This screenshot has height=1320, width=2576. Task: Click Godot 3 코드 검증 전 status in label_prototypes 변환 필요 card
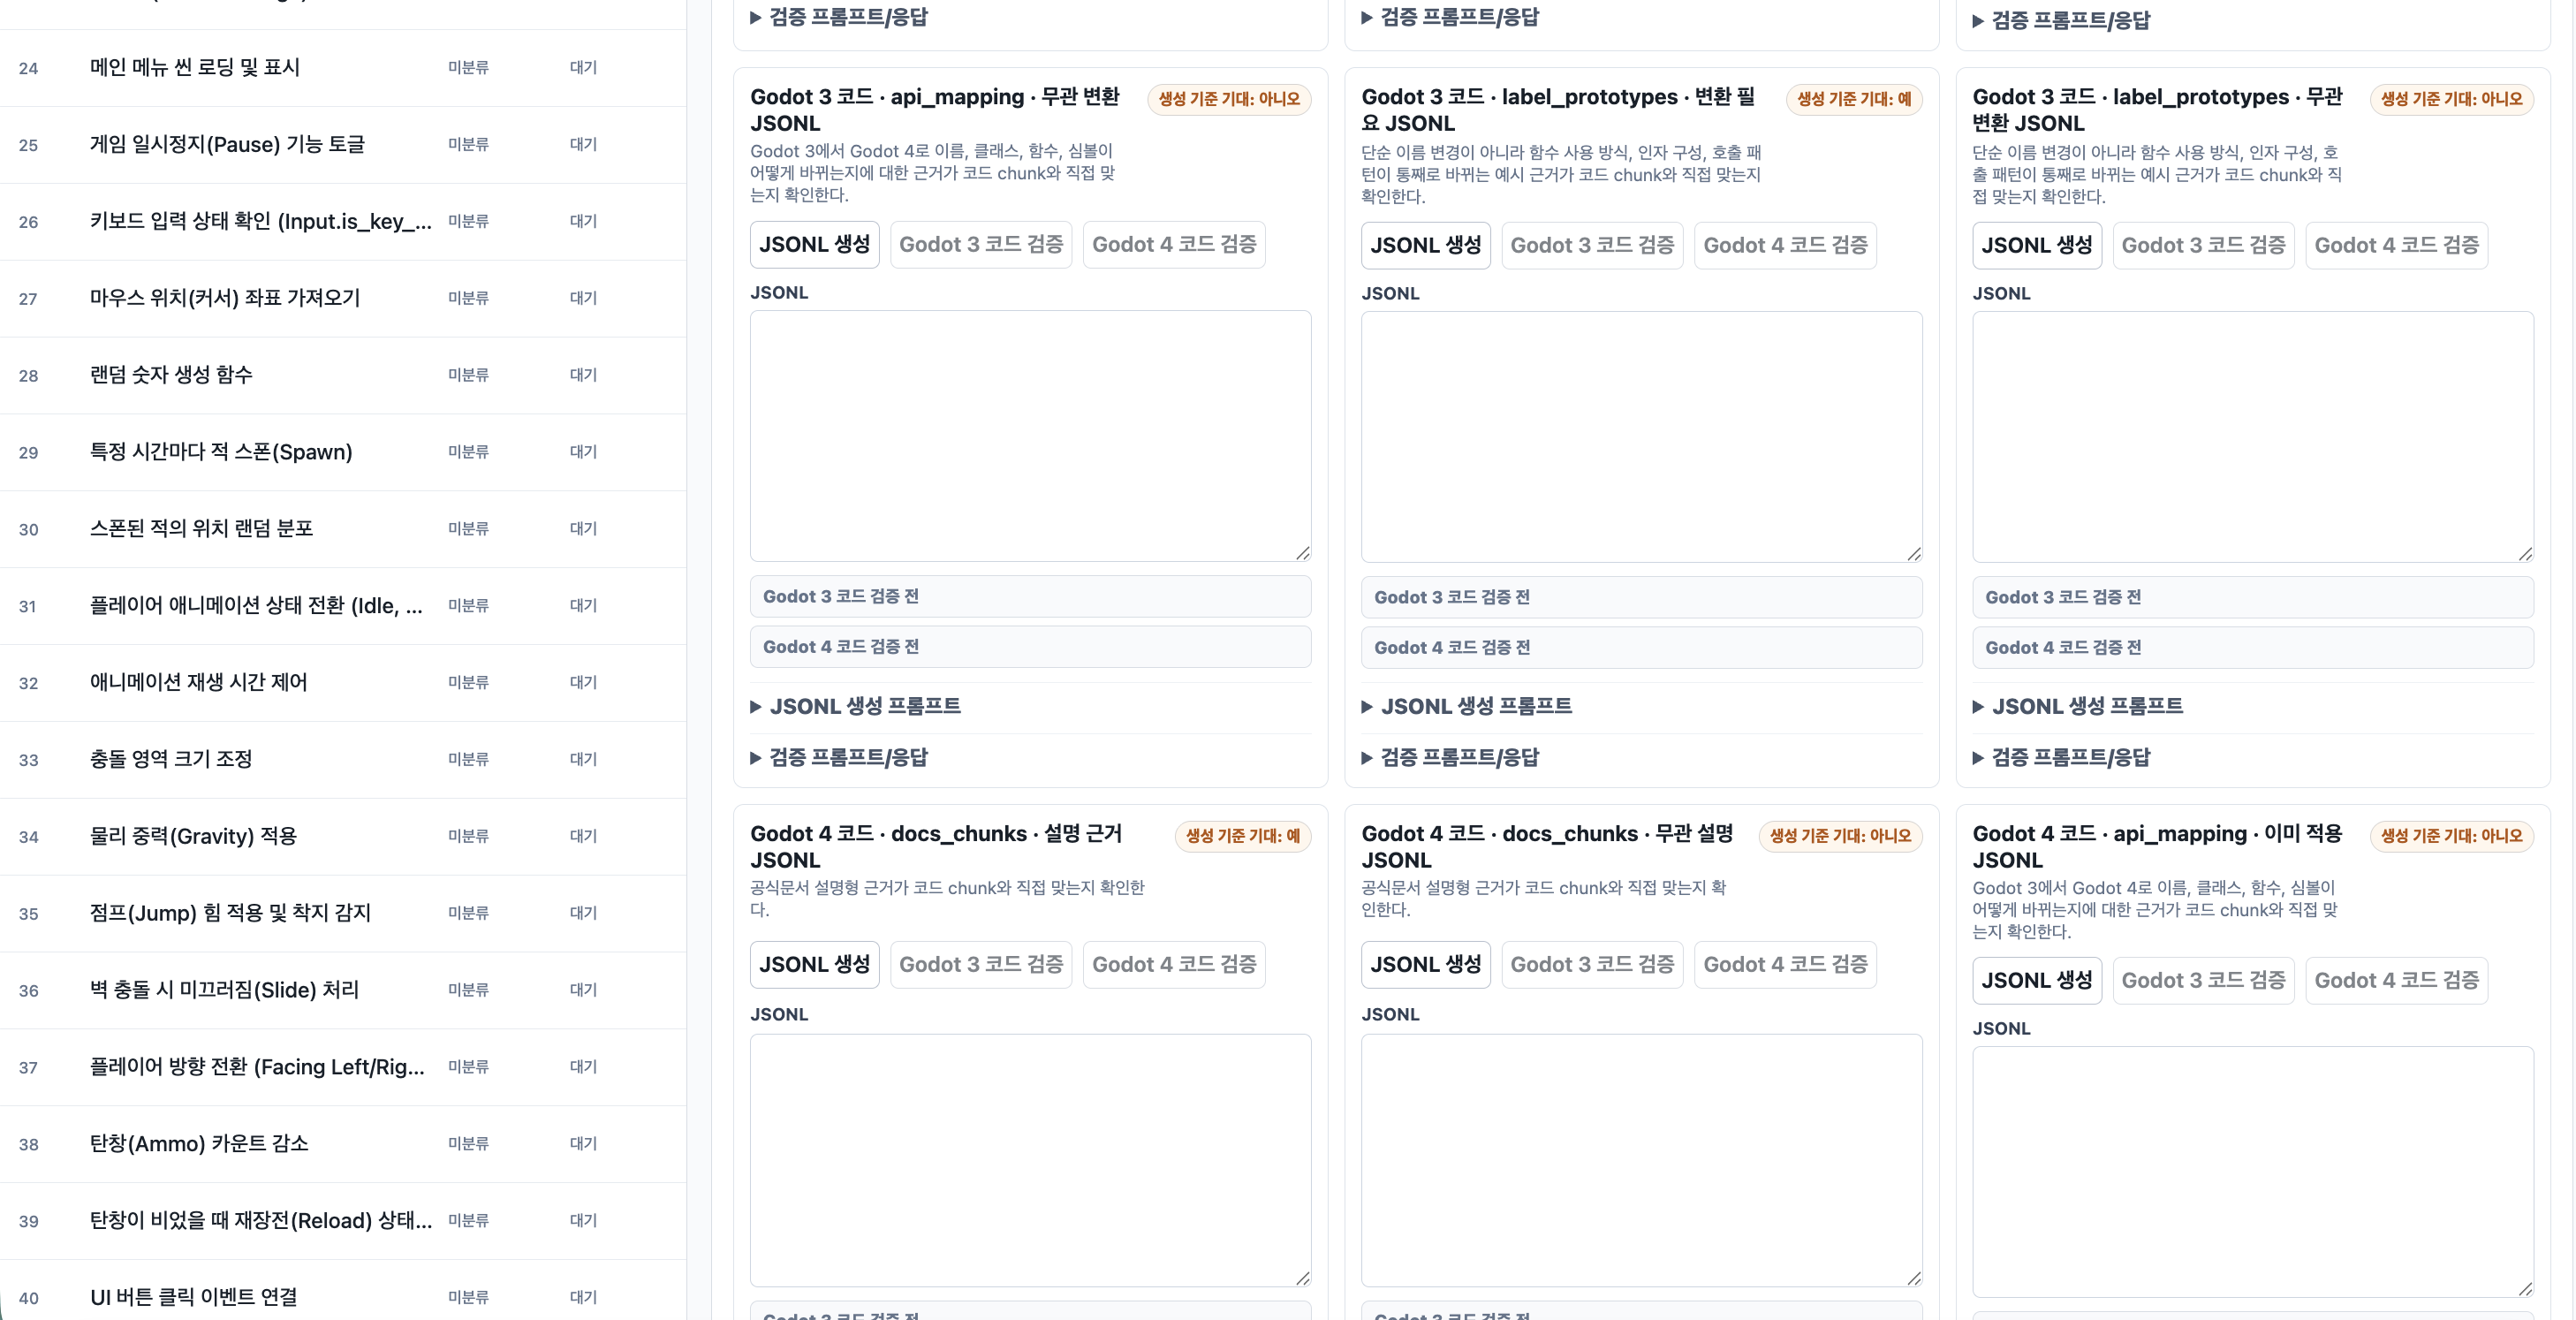pos(1641,597)
